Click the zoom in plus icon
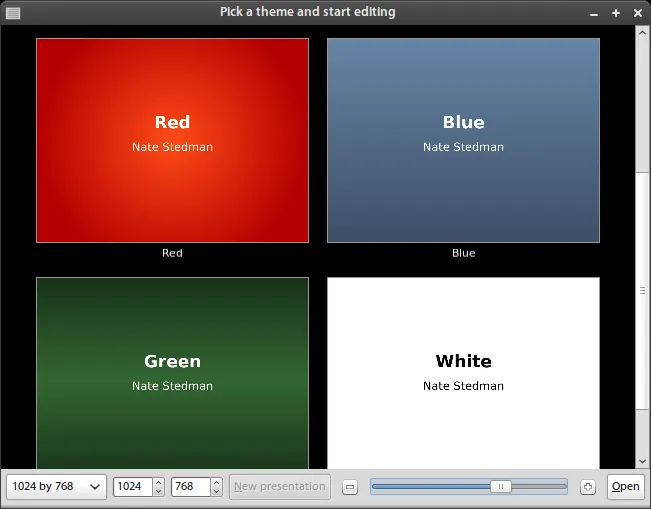This screenshot has height=509, width=651. pyautogui.click(x=588, y=487)
